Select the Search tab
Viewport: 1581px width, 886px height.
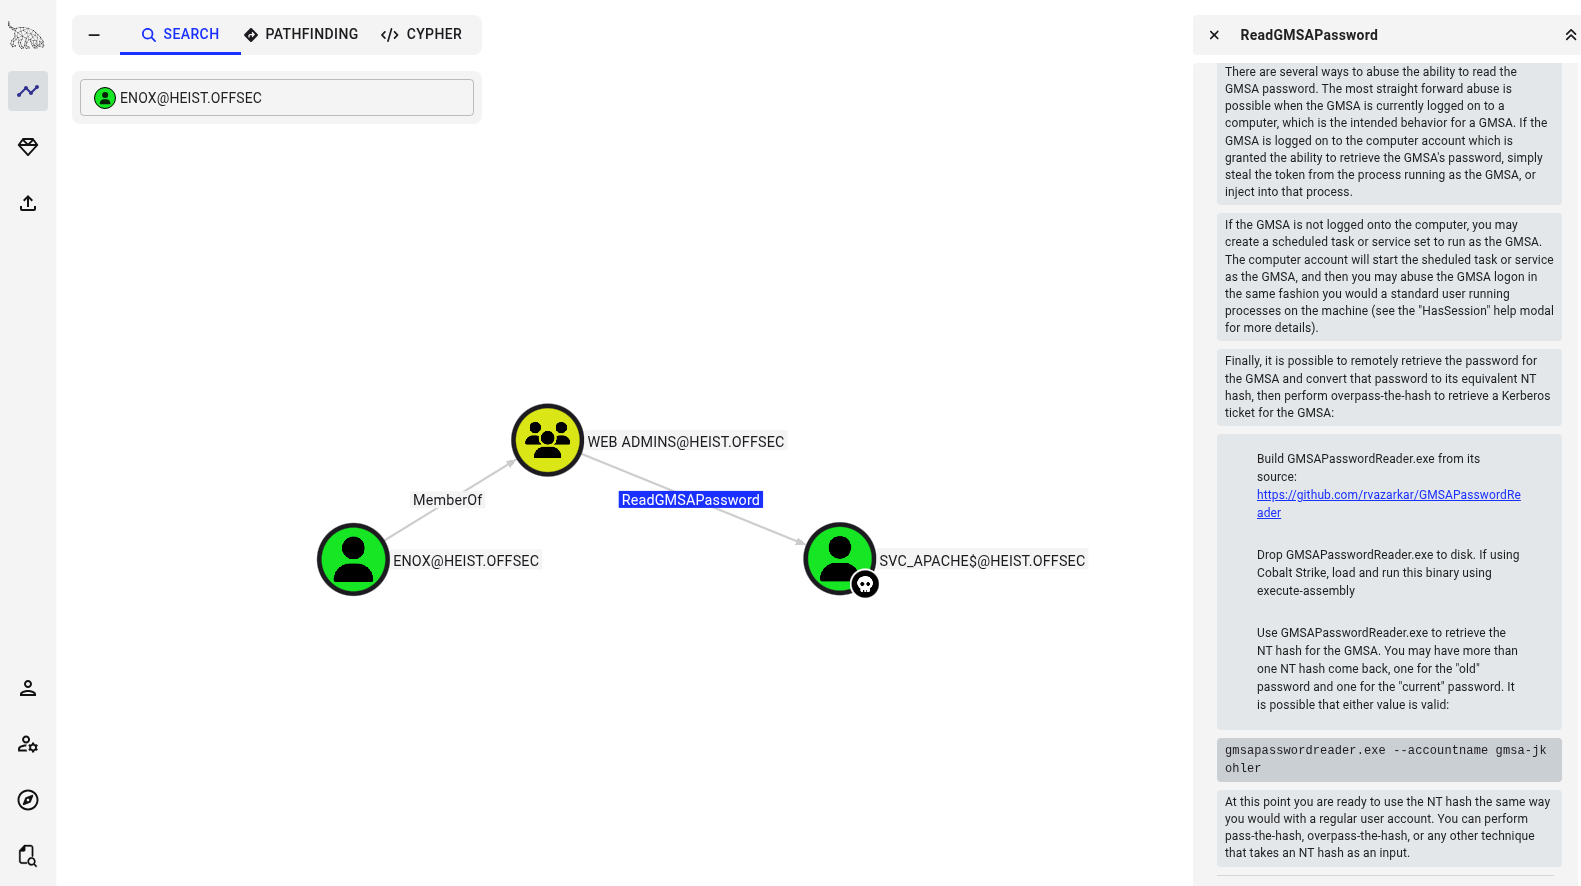(x=180, y=34)
